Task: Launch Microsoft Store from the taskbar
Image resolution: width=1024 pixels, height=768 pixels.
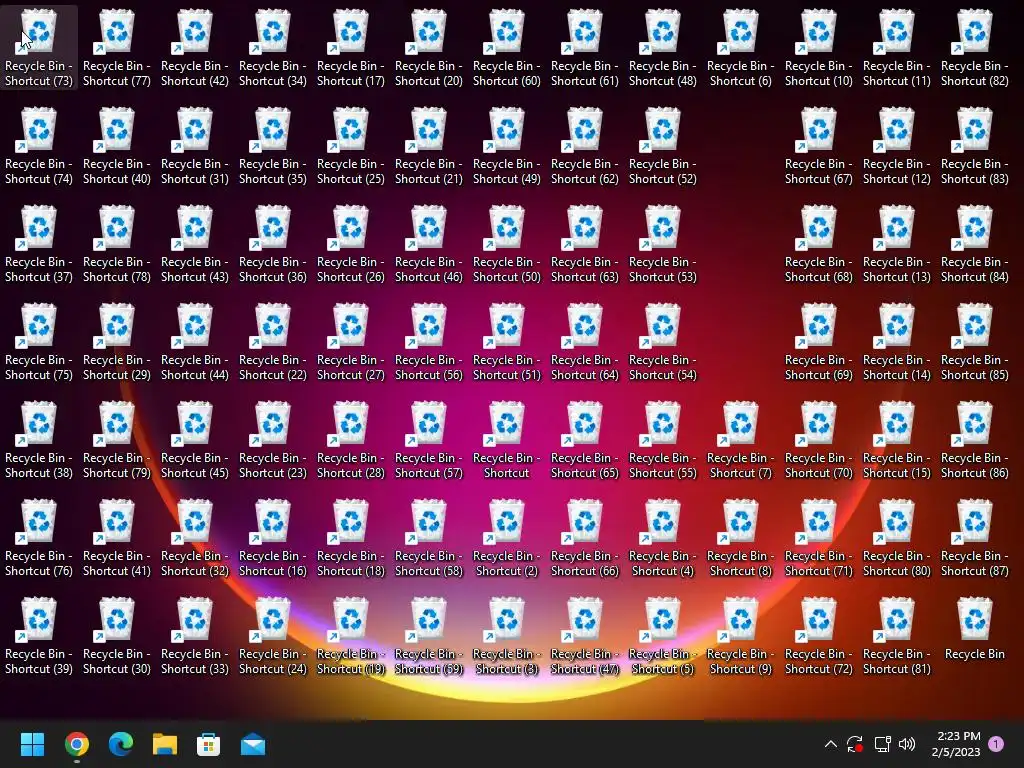Action: coord(208,744)
